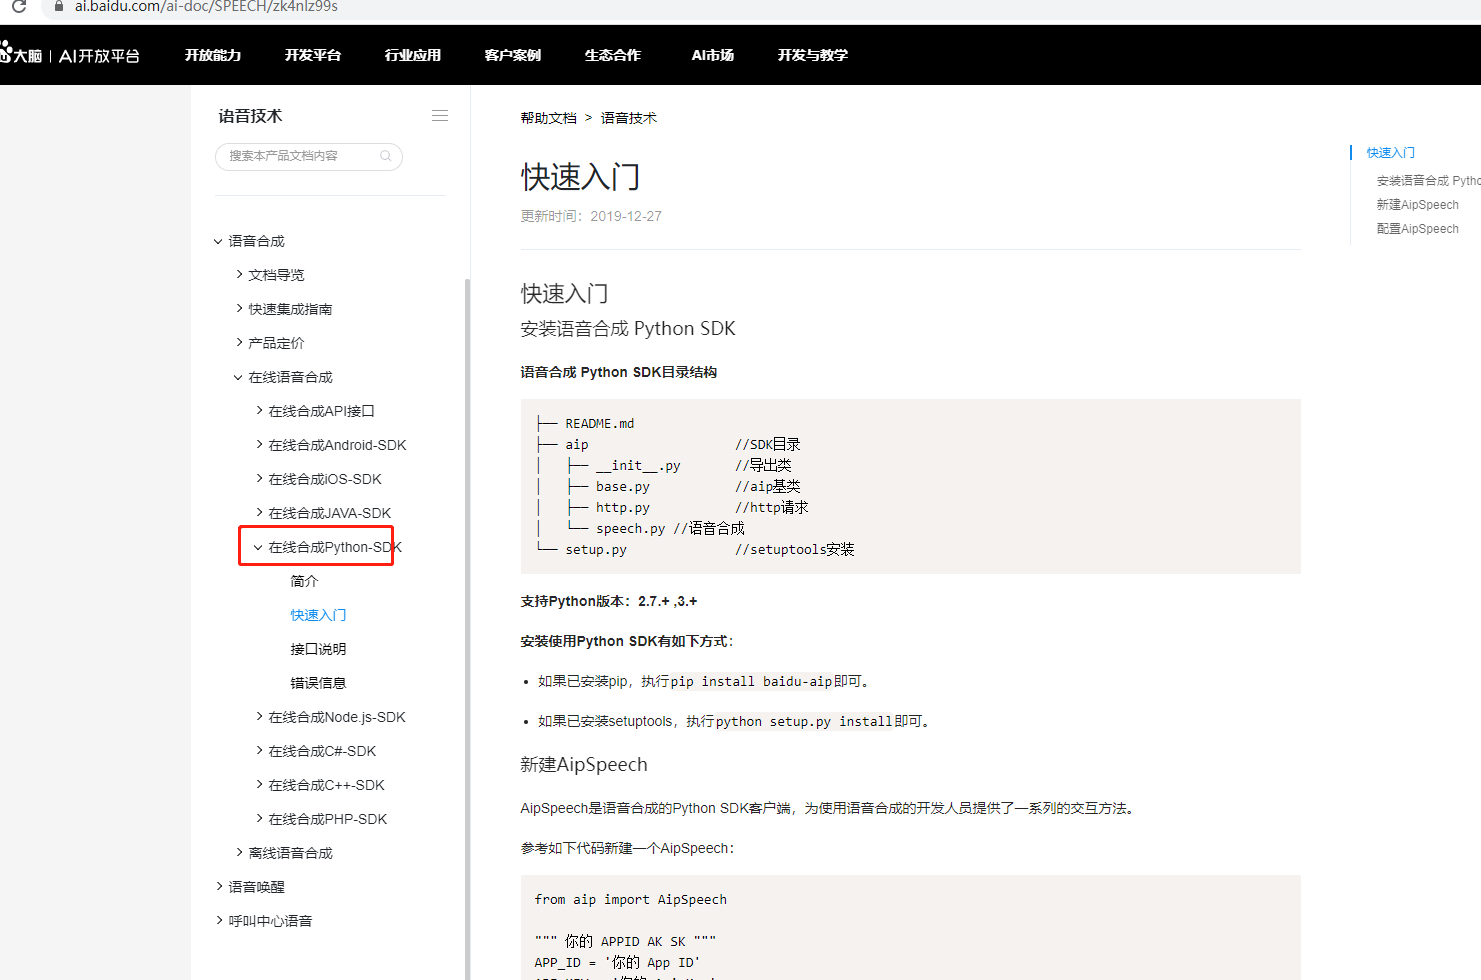Click the magnifier icon in doc search
1481x980 pixels.
[386, 156]
